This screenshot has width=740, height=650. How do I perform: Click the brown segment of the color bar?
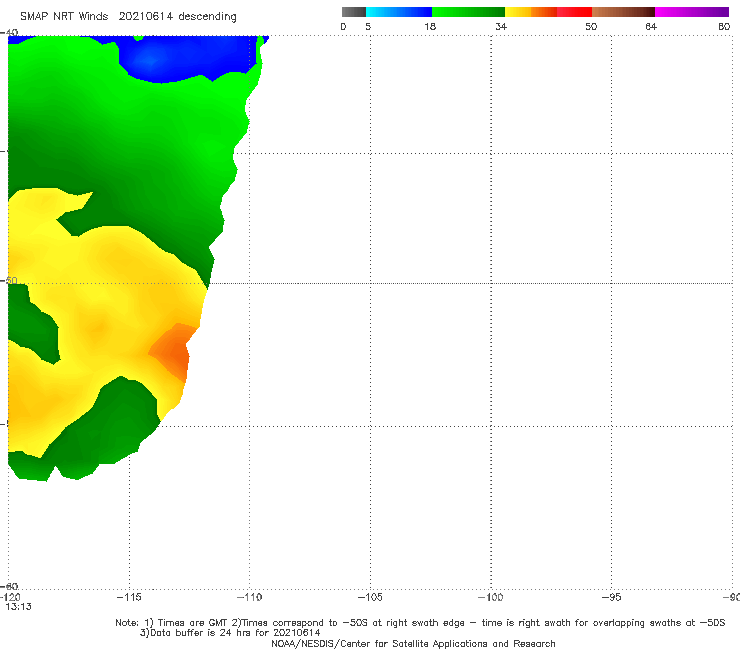623,12
